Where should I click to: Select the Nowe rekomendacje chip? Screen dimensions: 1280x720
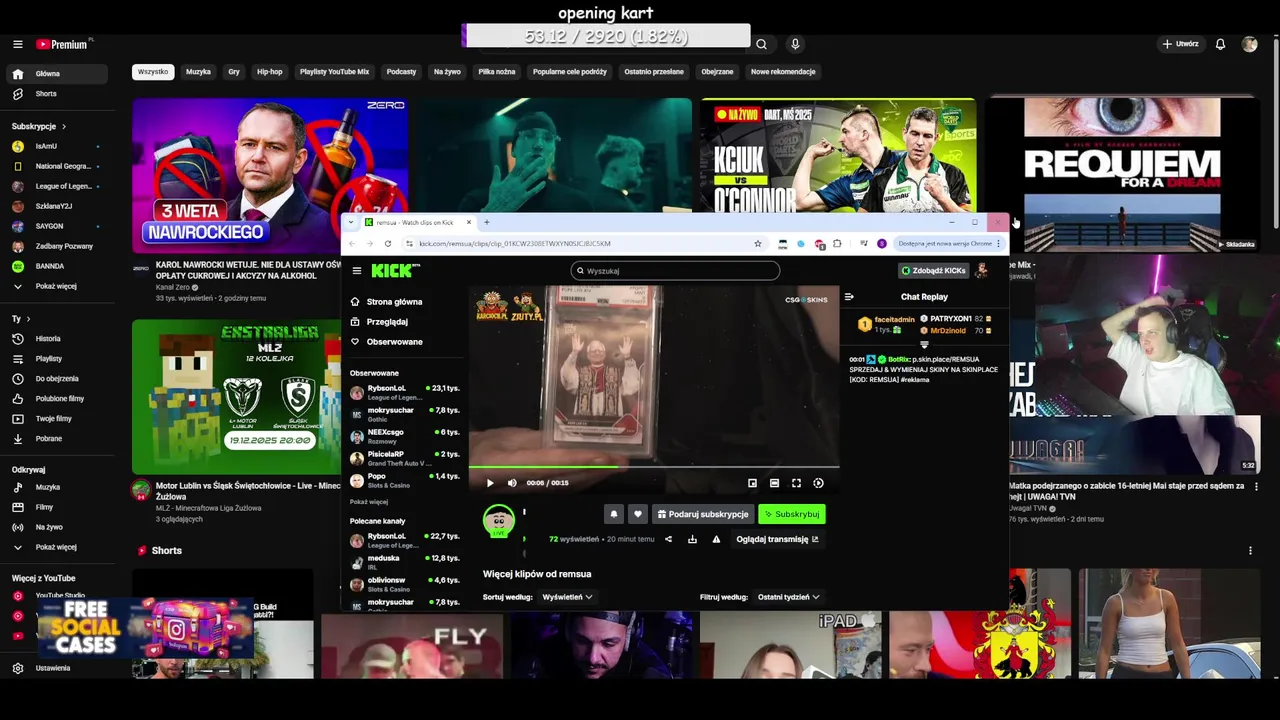point(783,72)
